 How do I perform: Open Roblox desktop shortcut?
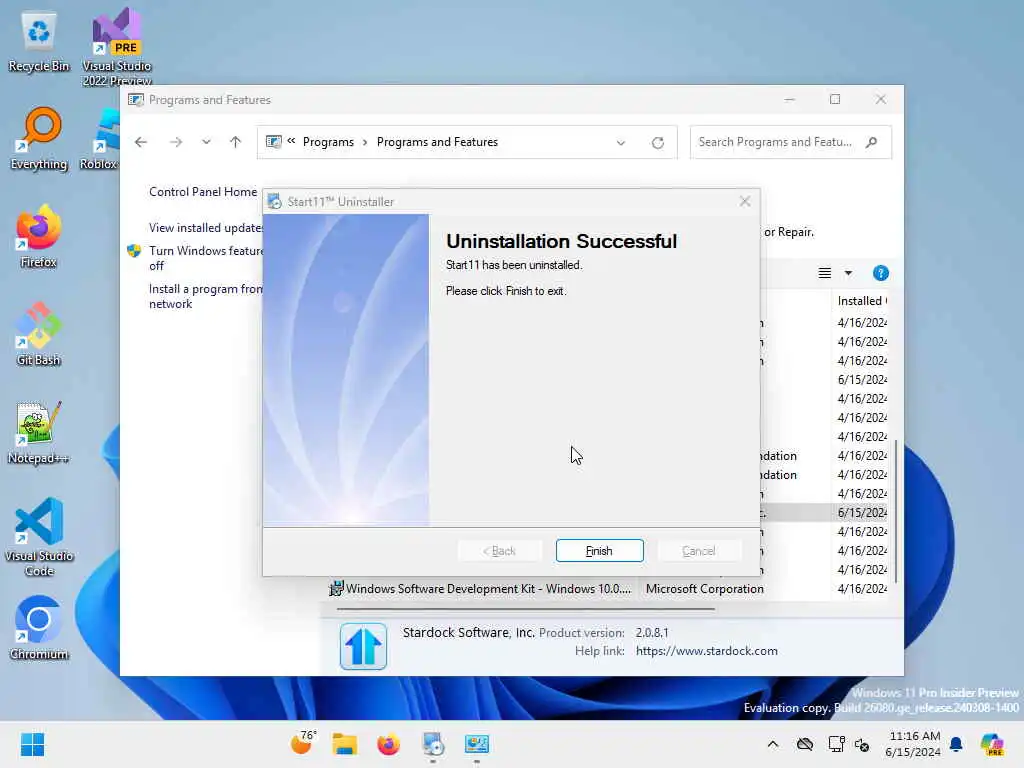tap(99, 139)
